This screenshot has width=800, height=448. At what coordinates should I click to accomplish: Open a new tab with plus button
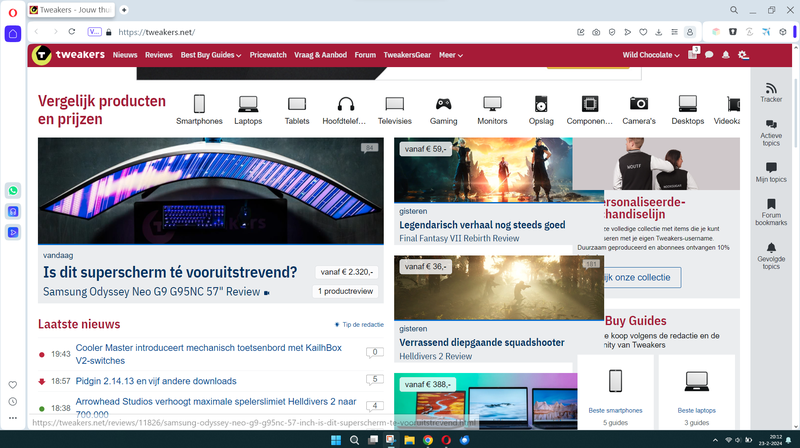click(124, 10)
